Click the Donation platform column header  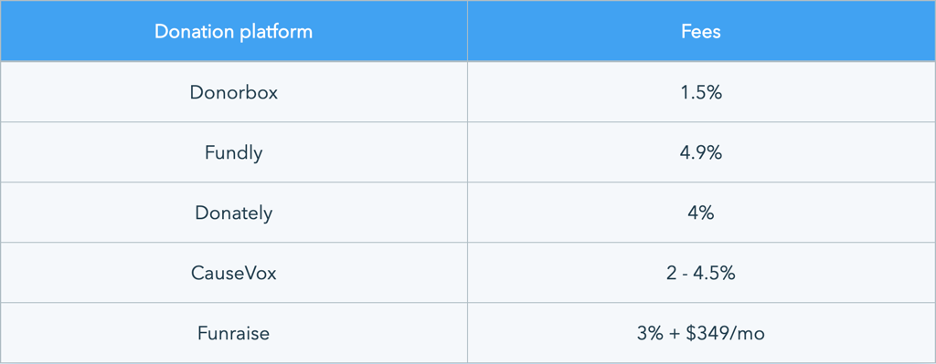point(233,31)
